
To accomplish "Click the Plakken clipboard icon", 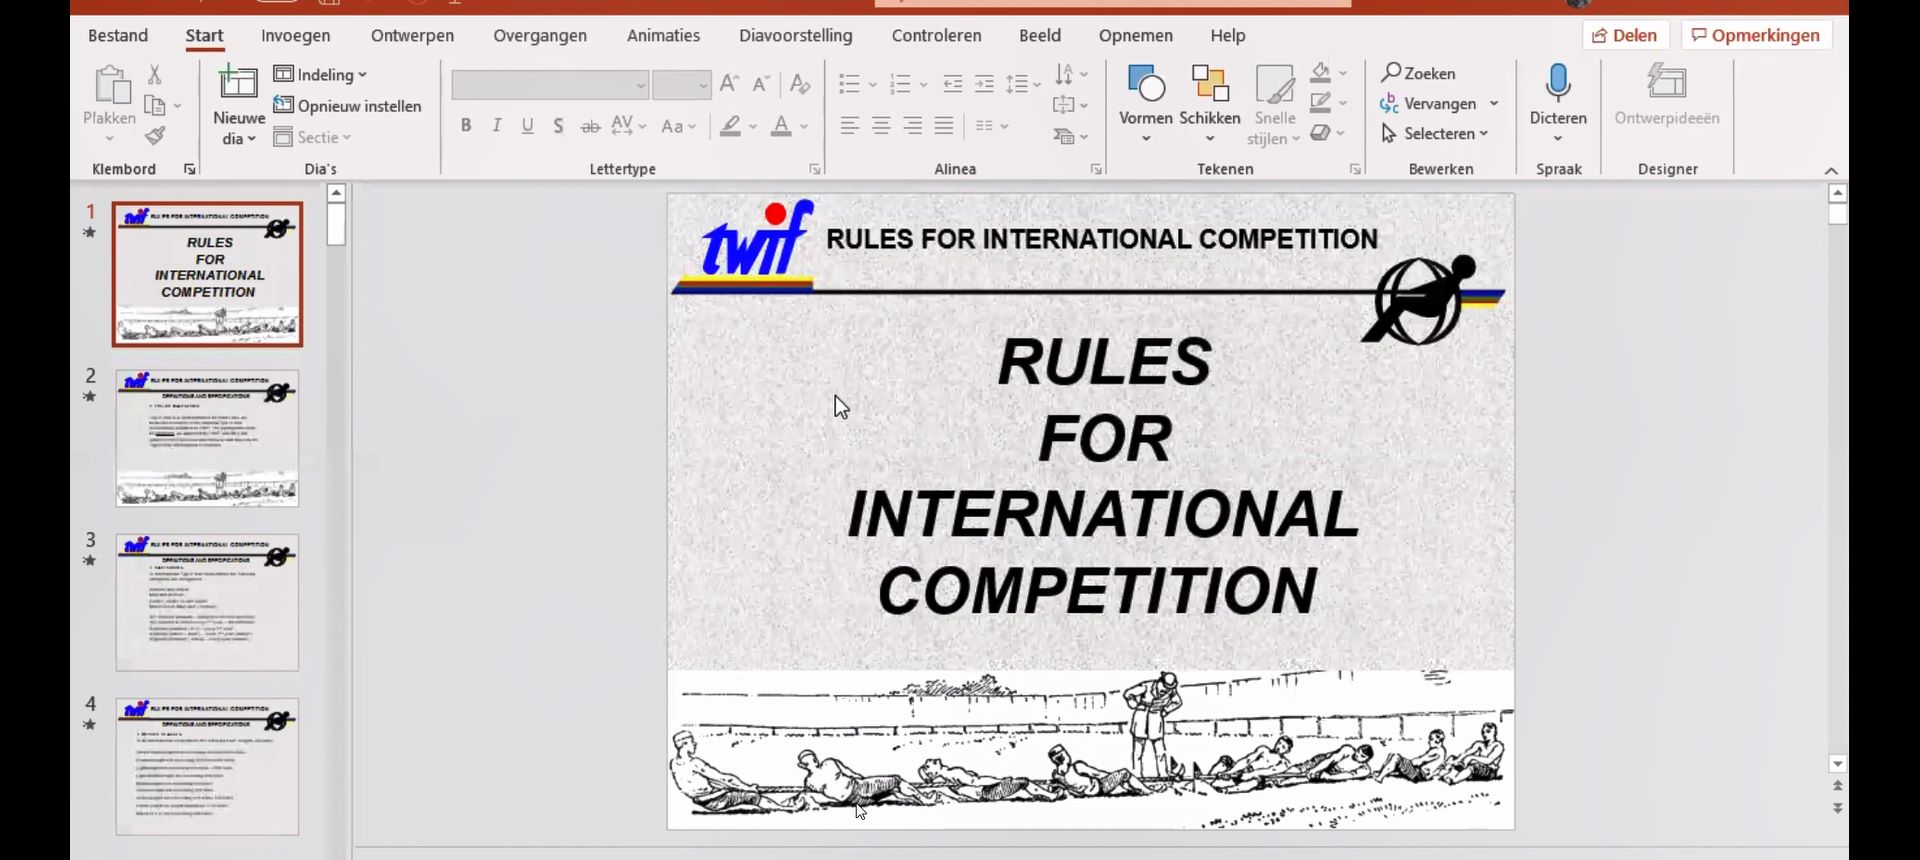I will click(110, 86).
